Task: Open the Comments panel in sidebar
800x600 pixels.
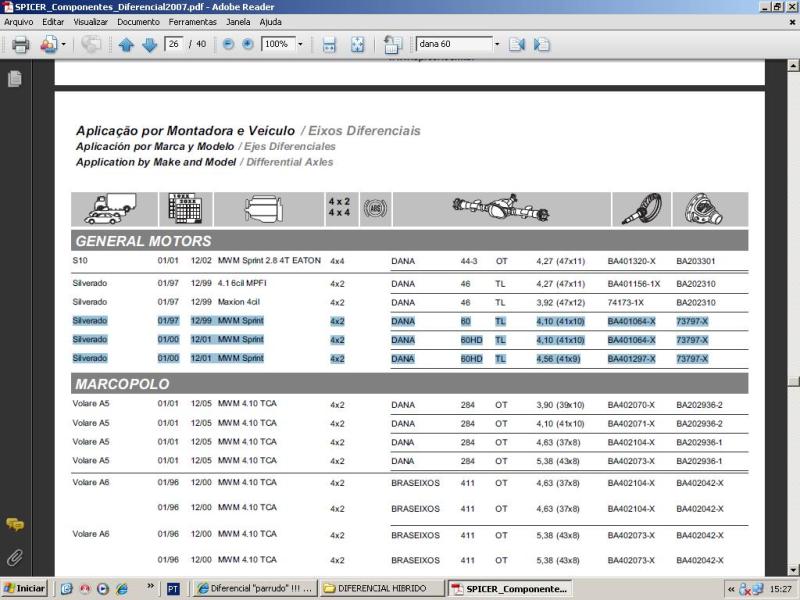Action: tap(15, 524)
